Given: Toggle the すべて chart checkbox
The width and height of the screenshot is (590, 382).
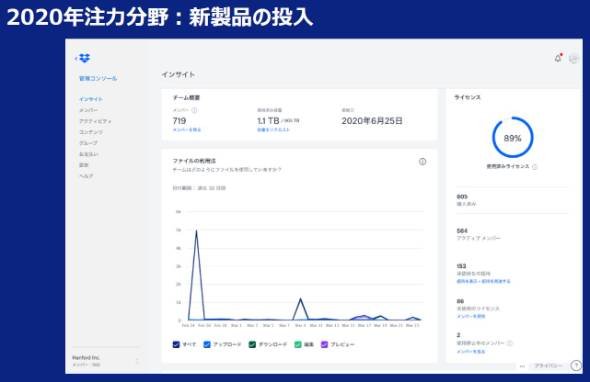Looking at the screenshot, I should click(176, 344).
